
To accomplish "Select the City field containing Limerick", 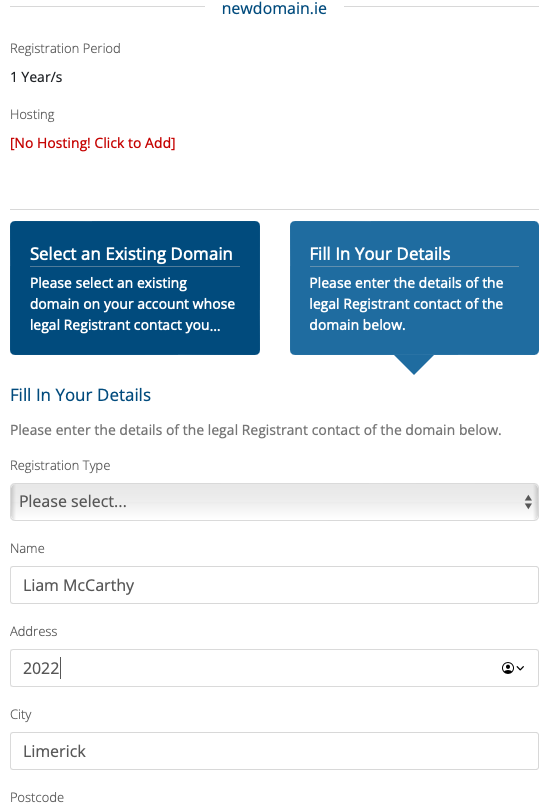I will (x=274, y=751).
